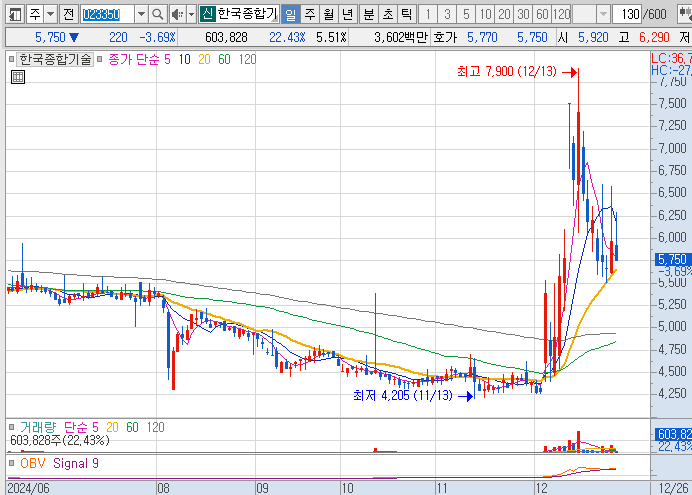Switch to the 초 second chart tab
692x495 pixels.
[388, 15]
